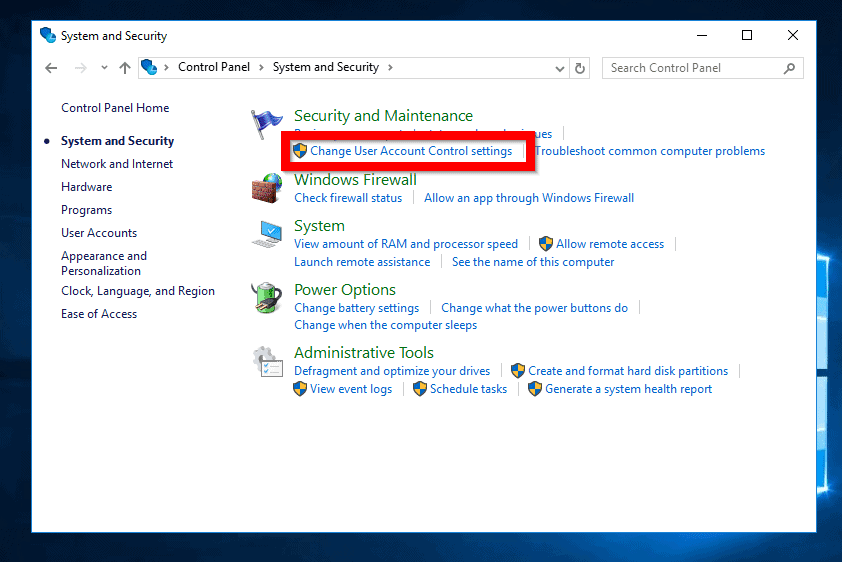Click the Power Options battery icon
This screenshot has width=842, height=562.
click(266, 297)
